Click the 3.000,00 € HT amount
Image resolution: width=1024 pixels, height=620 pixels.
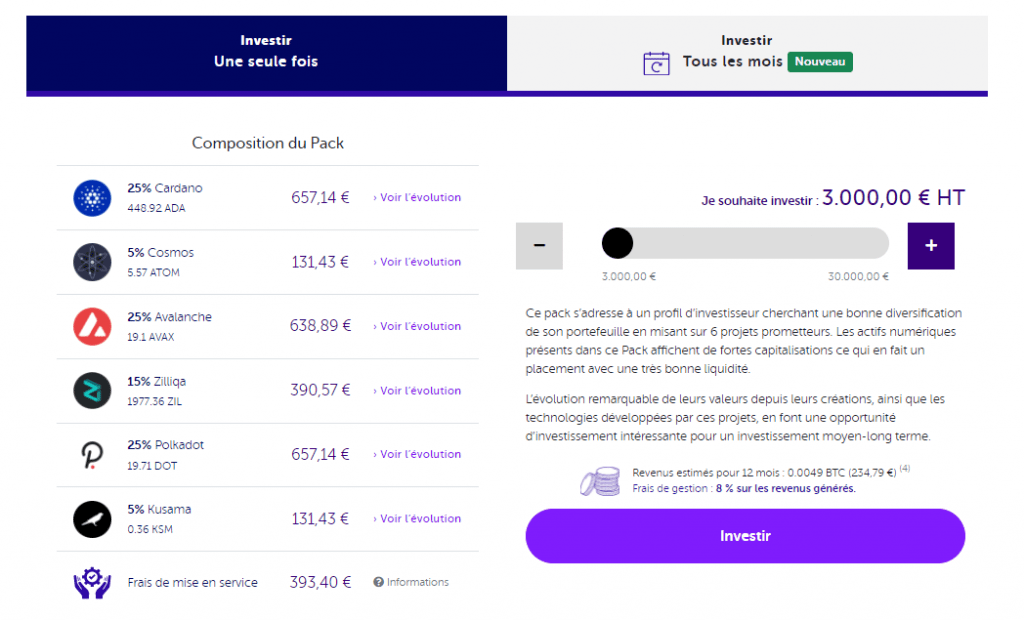893,197
